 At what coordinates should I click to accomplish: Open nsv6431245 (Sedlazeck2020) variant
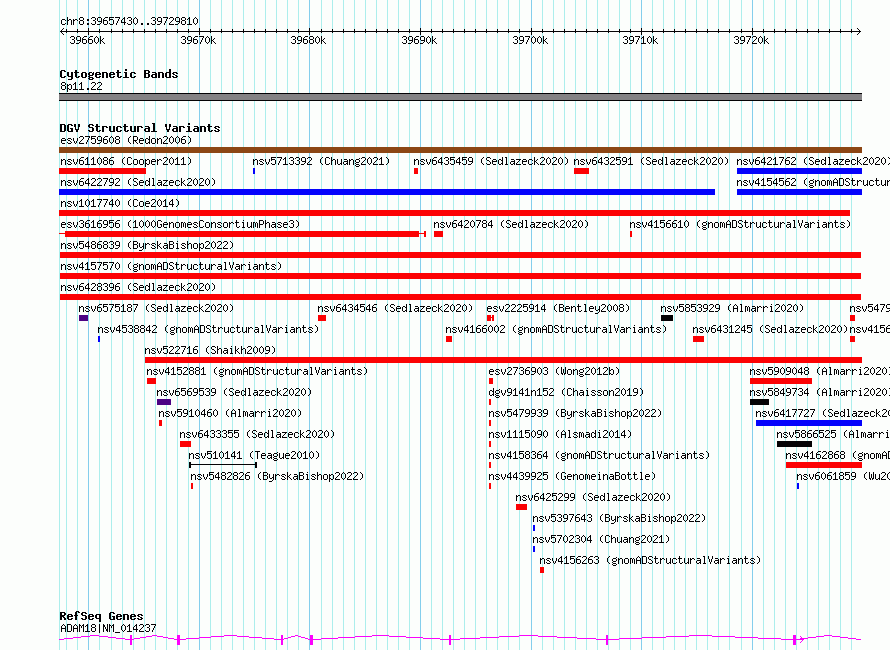(770, 329)
